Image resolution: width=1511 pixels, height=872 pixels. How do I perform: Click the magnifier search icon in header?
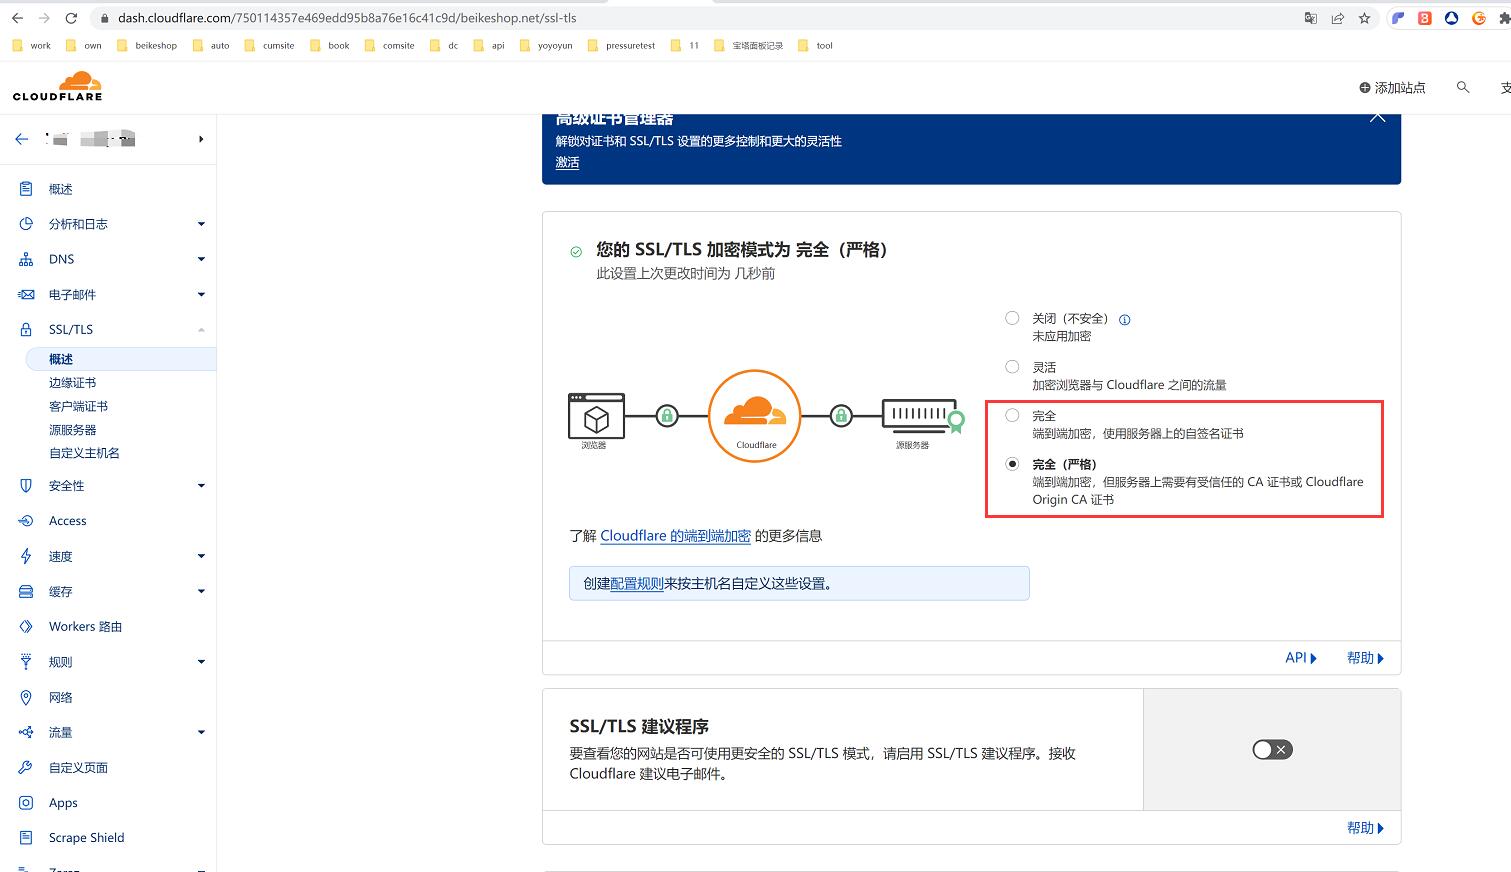click(1463, 87)
